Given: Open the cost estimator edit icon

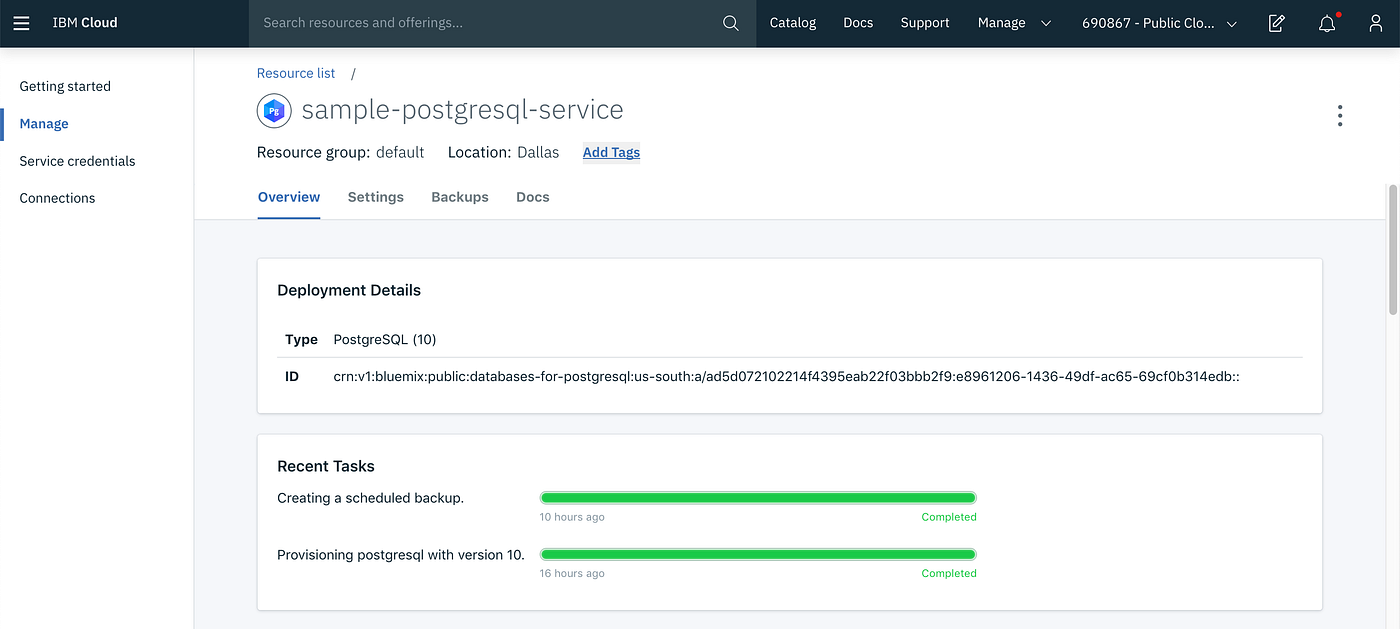Looking at the screenshot, I should 1276,23.
